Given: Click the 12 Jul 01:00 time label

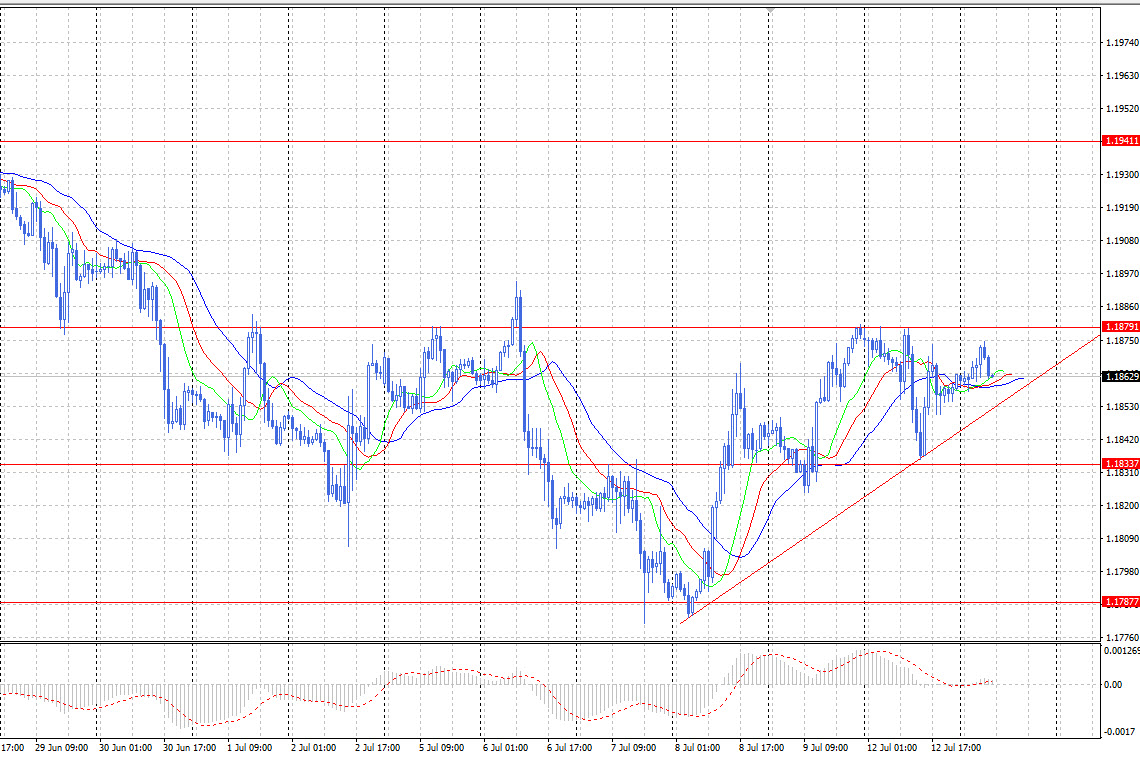Looking at the screenshot, I should tap(891, 748).
